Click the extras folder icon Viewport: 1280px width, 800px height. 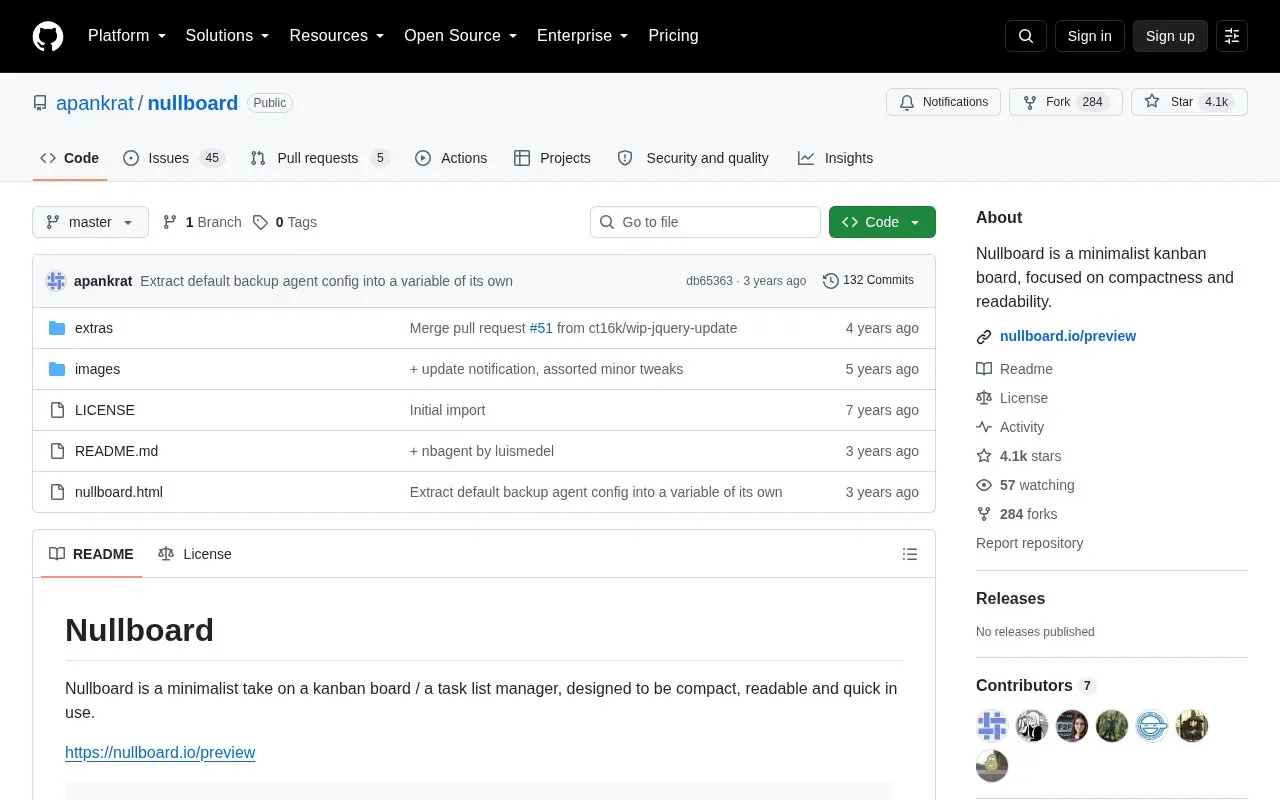click(x=57, y=328)
